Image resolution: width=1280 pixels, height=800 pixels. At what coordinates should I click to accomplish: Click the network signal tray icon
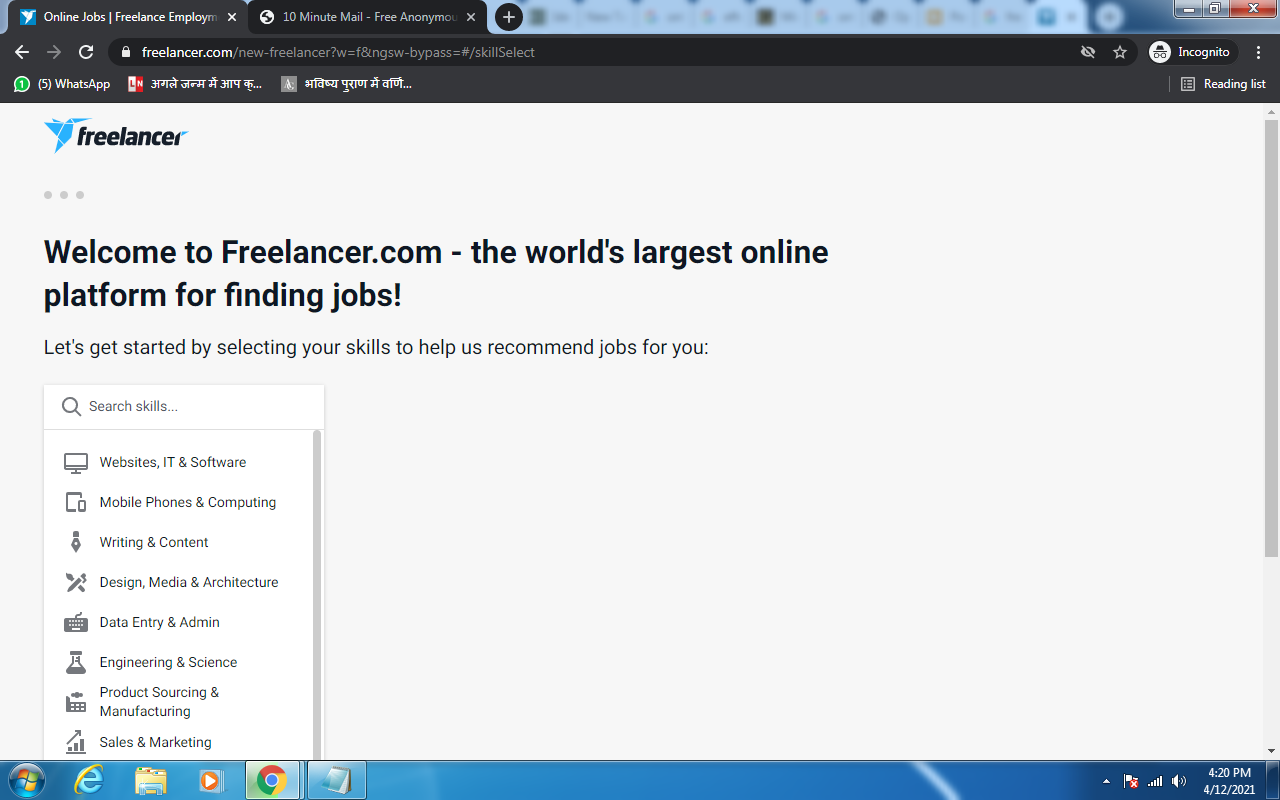coord(1156,781)
